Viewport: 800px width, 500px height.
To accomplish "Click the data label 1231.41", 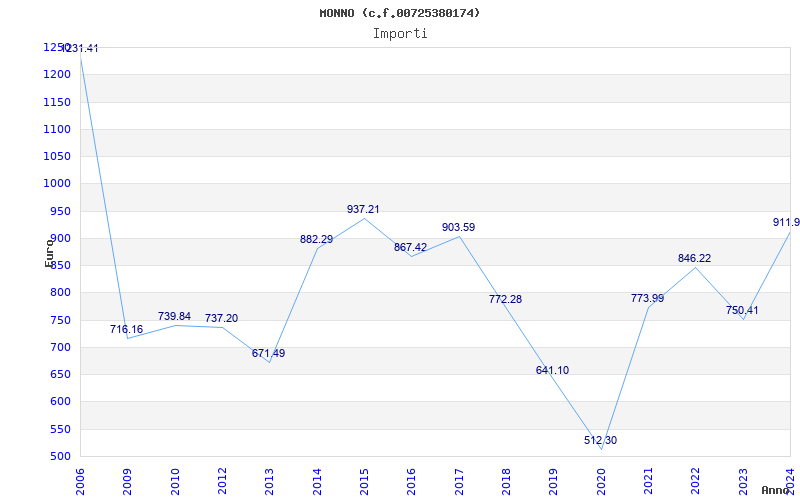I will (x=79, y=48).
